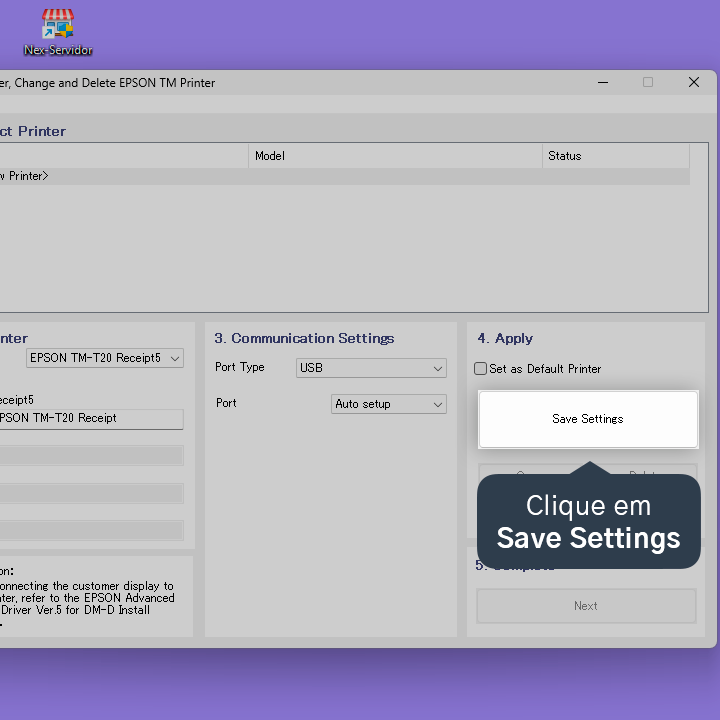Screen dimensions: 720x720
Task: Click the EPSON TM-T20 Receipt name field
Action: coord(91,419)
